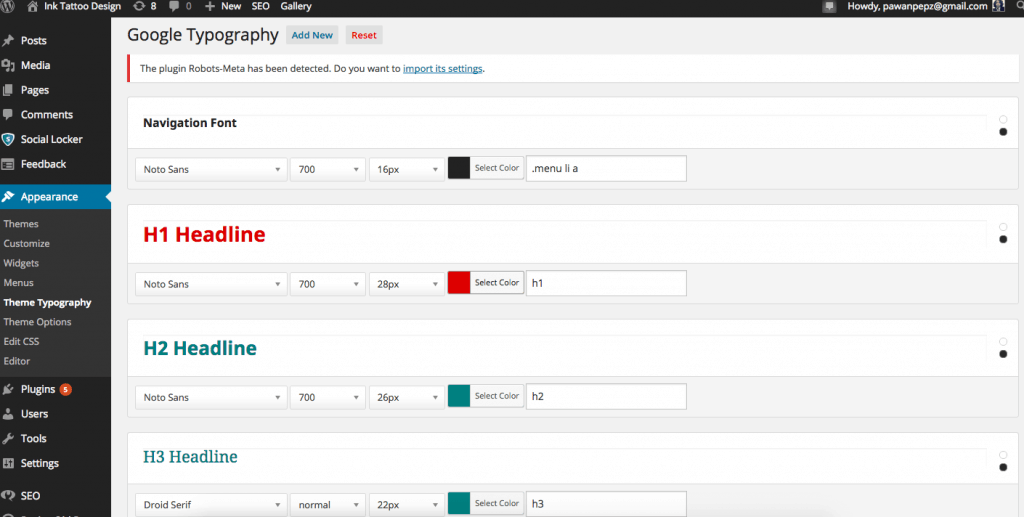Screen dimensions: 1024x517
Task: Open the Menus submenu item
Action: [18, 283]
